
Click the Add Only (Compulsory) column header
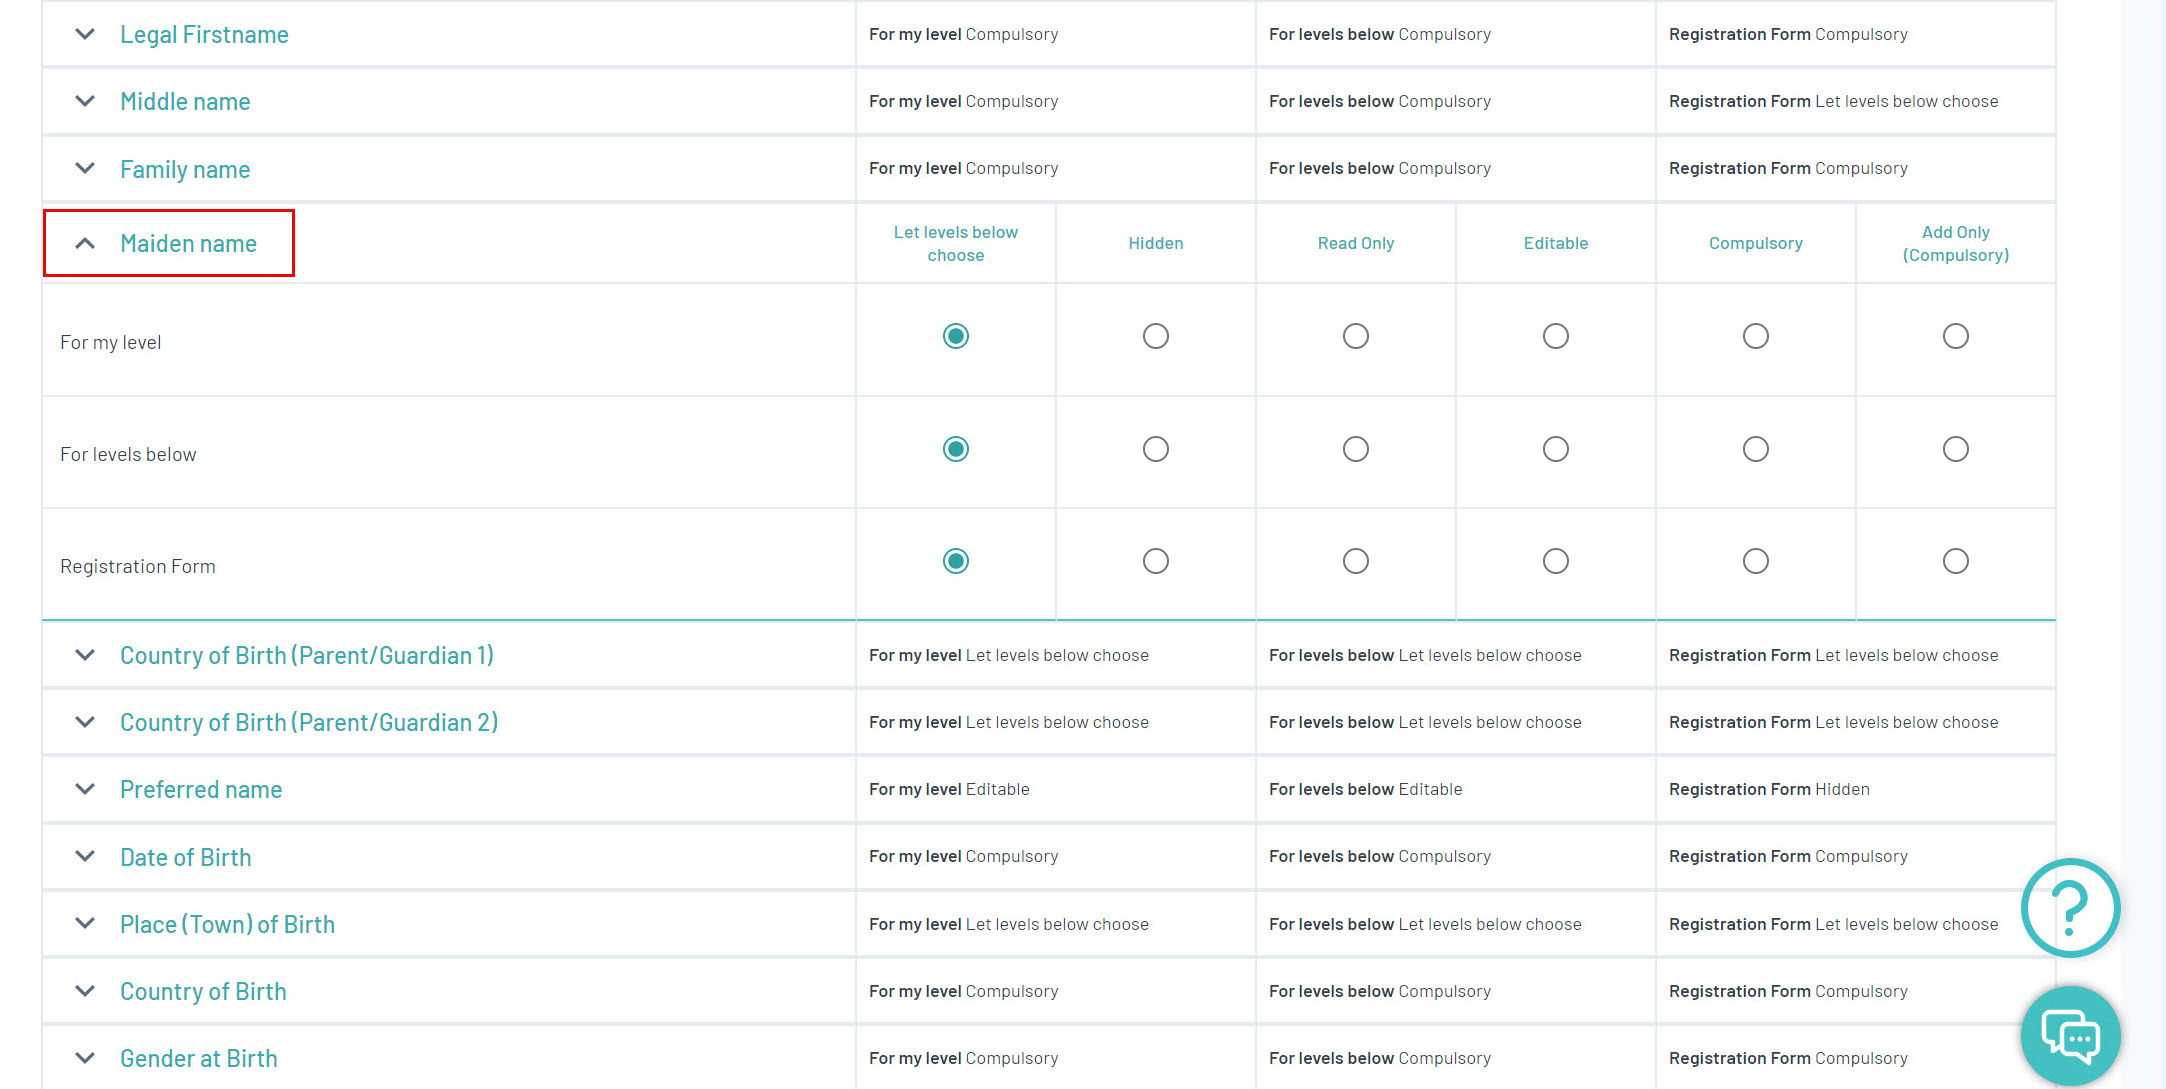pyautogui.click(x=1955, y=243)
